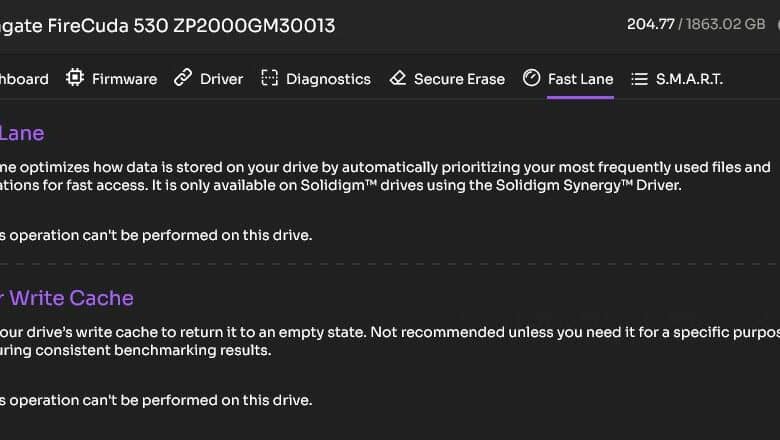The image size is (780, 440).
Task: Click the purple Fast Lane section heading
Action: [x=22, y=133]
